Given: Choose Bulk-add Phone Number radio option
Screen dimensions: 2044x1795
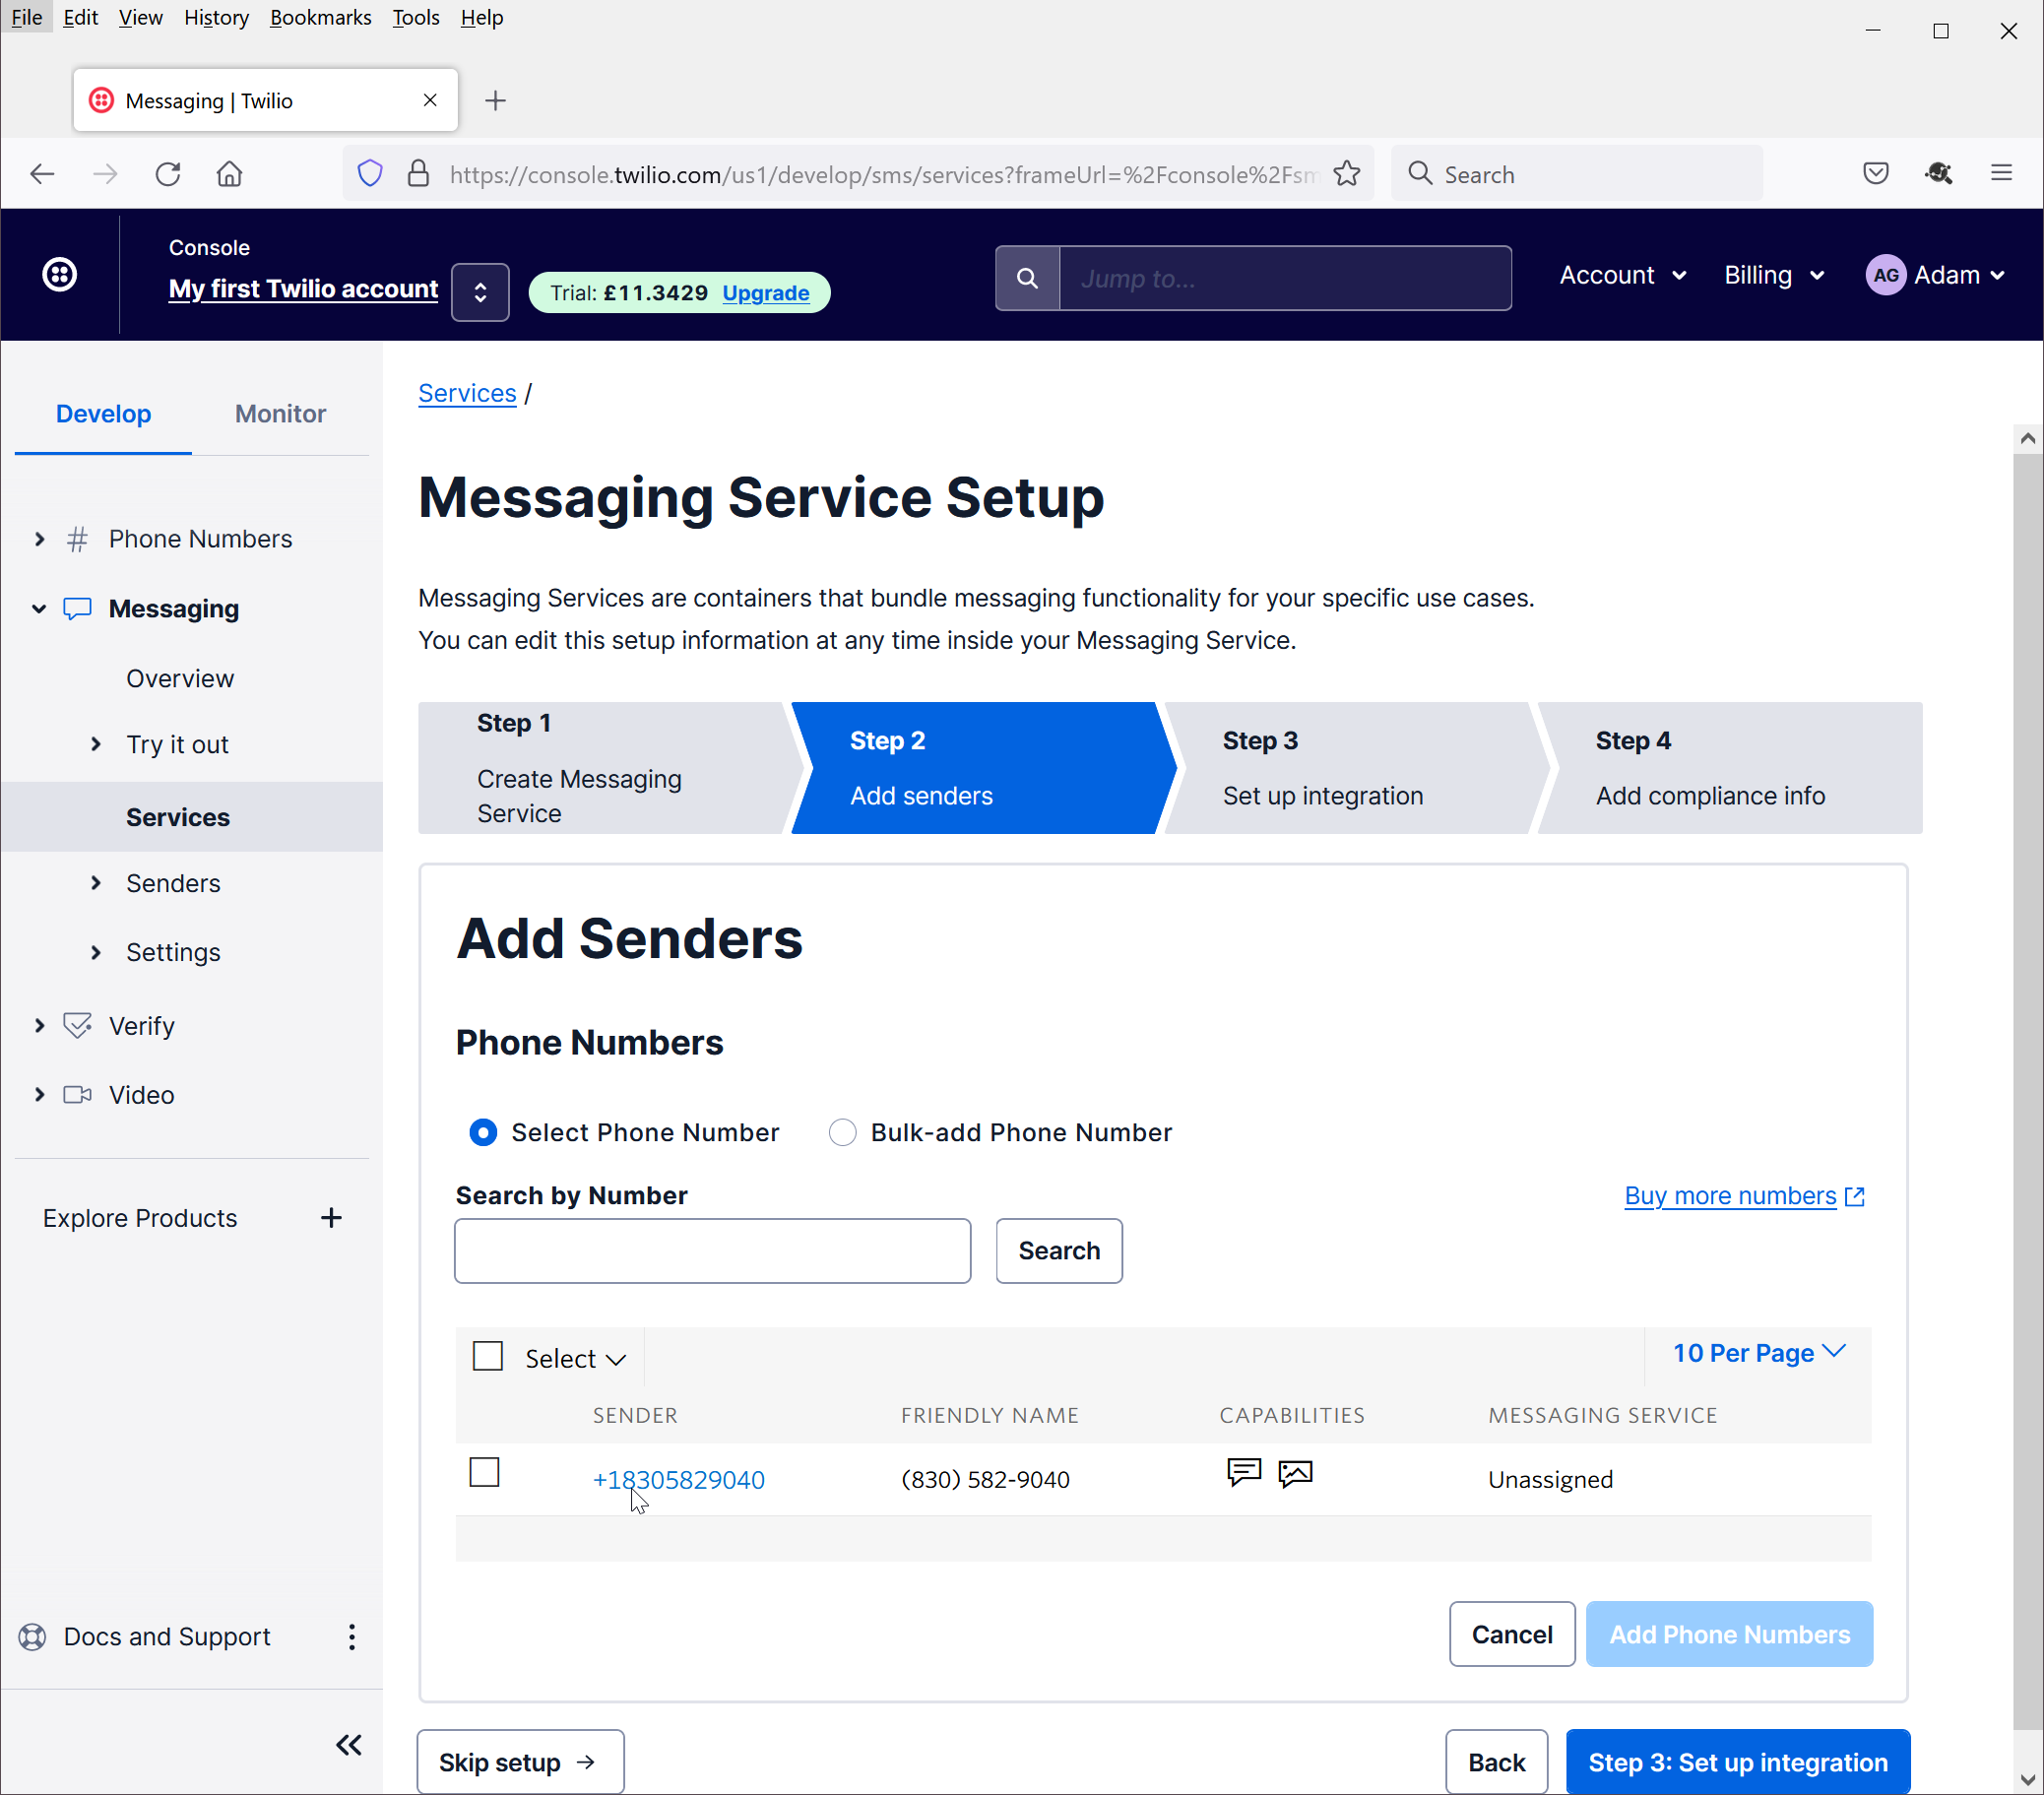Looking at the screenshot, I should point(842,1132).
